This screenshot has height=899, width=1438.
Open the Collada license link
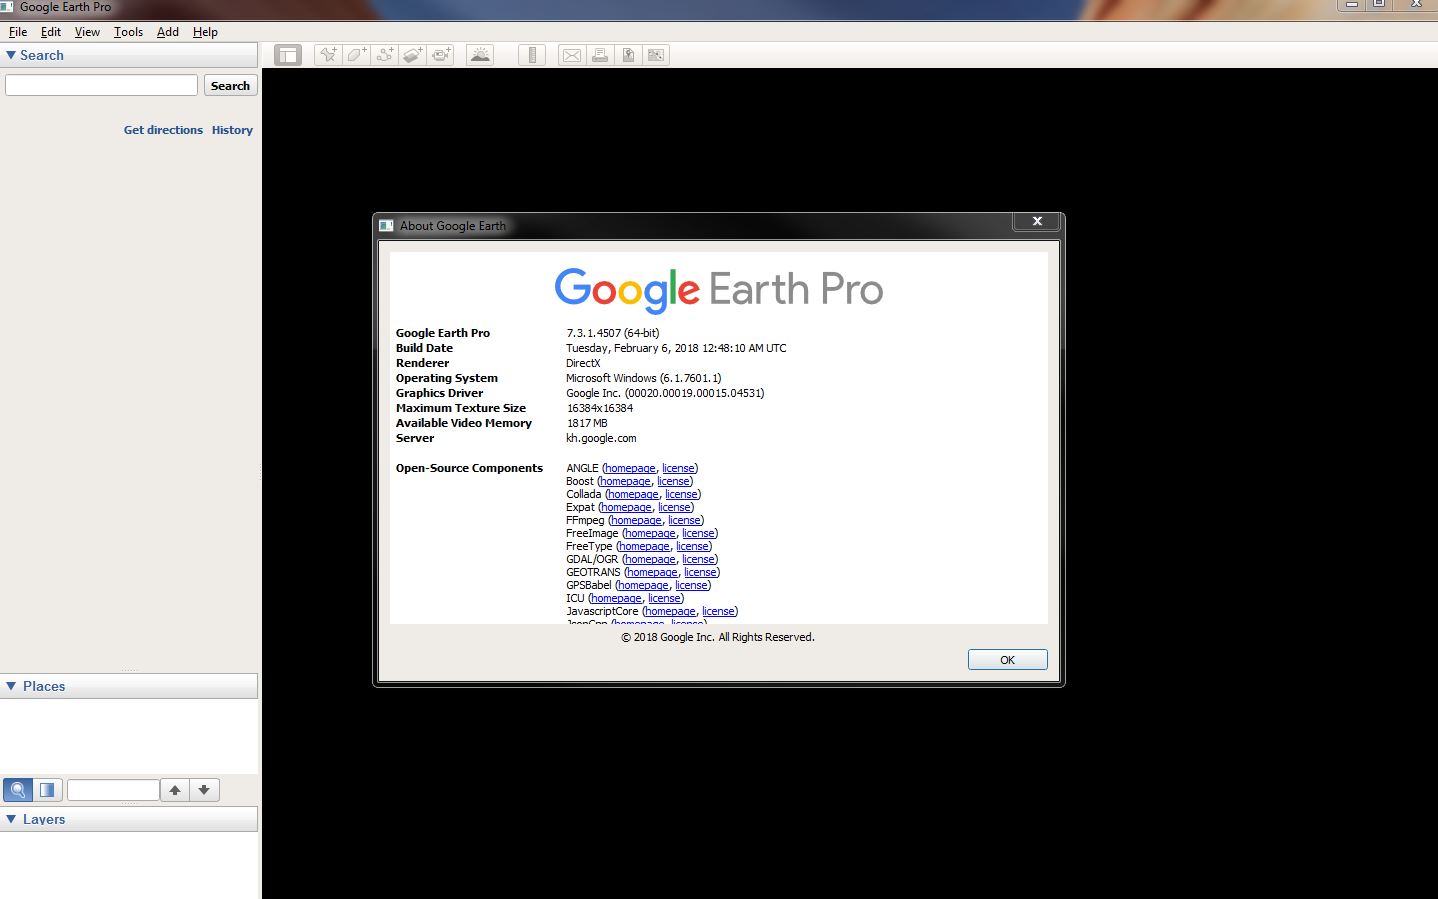pyautogui.click(x=681, y=494)
